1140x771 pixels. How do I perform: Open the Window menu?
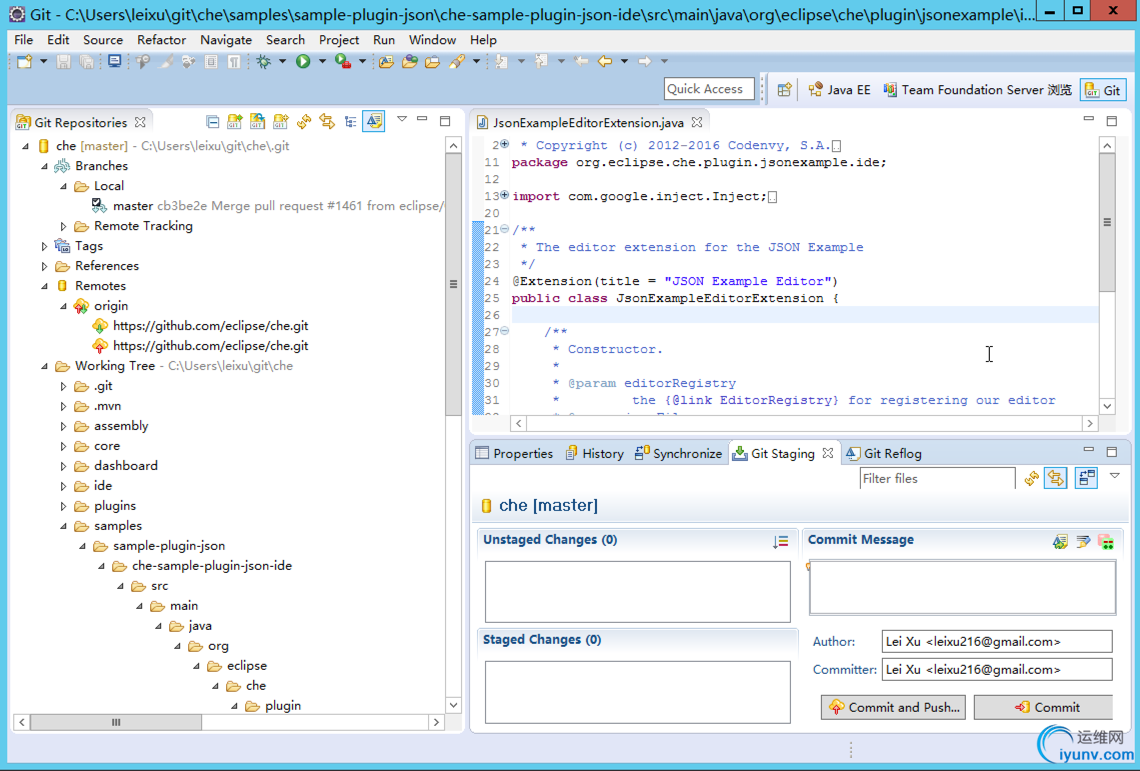(x=433, y=40)
